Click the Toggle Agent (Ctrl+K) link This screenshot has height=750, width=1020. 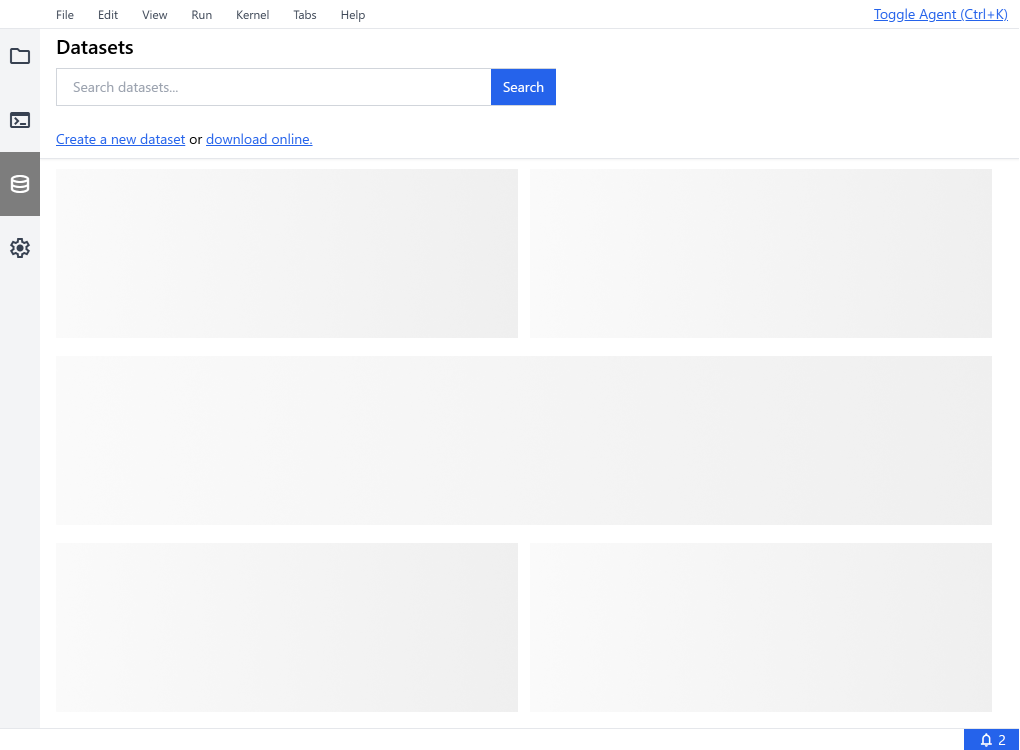coord(940,14)
